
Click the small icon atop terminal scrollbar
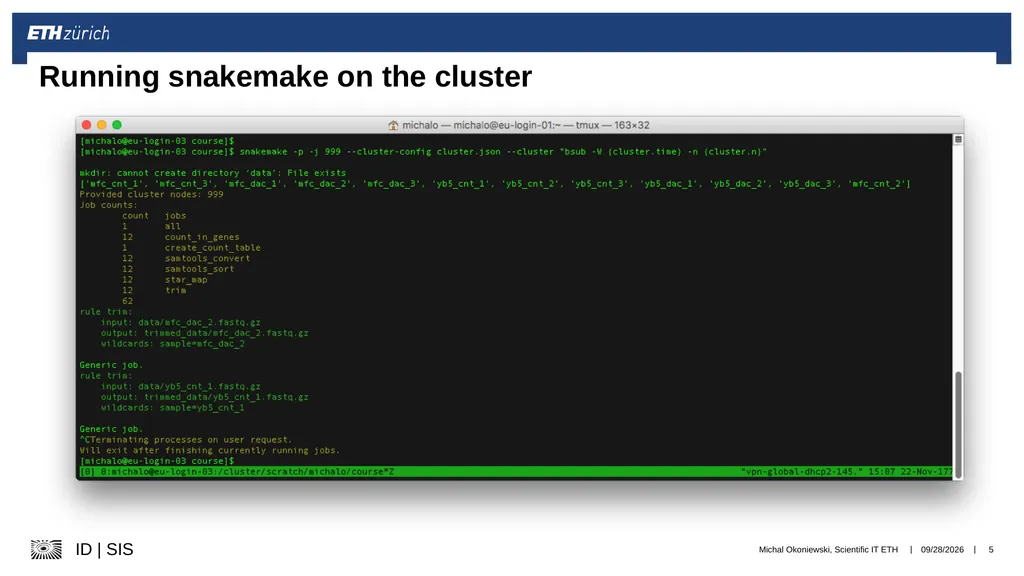[x=958, y=139]
